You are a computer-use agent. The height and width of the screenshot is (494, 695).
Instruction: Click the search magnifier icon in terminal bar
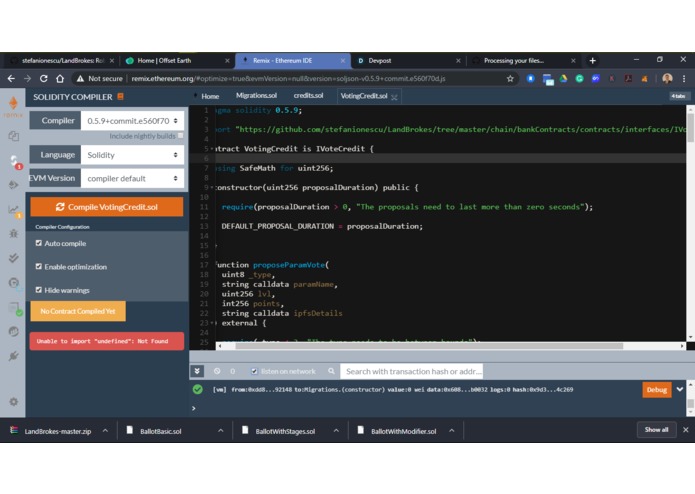(331, 371)
